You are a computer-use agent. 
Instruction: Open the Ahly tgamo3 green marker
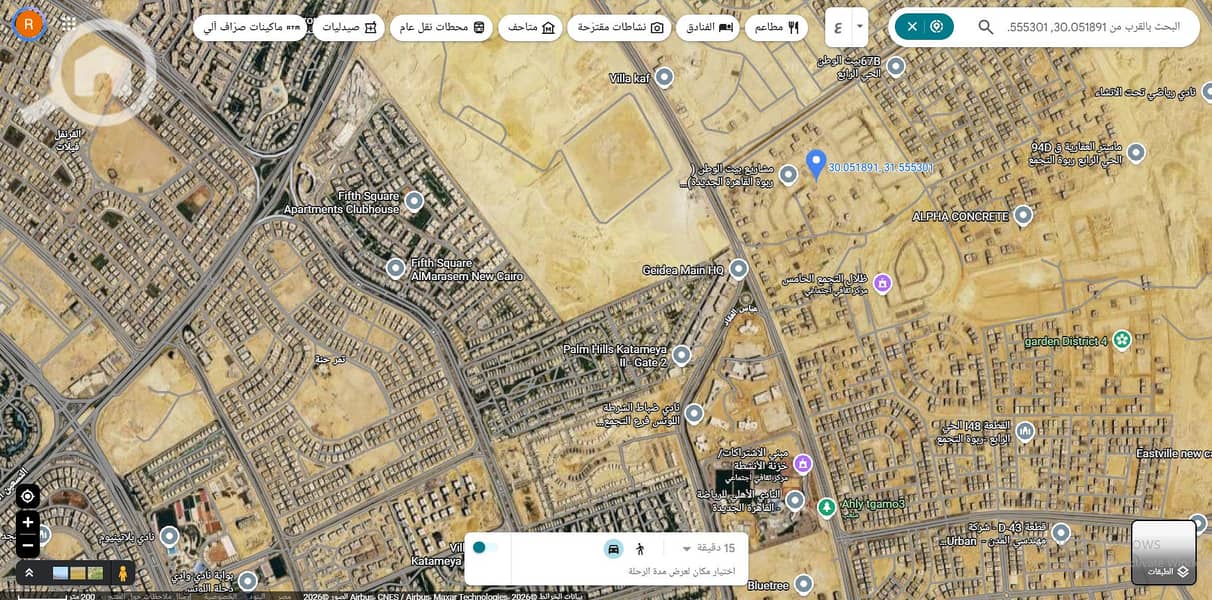tap(826, 507)
